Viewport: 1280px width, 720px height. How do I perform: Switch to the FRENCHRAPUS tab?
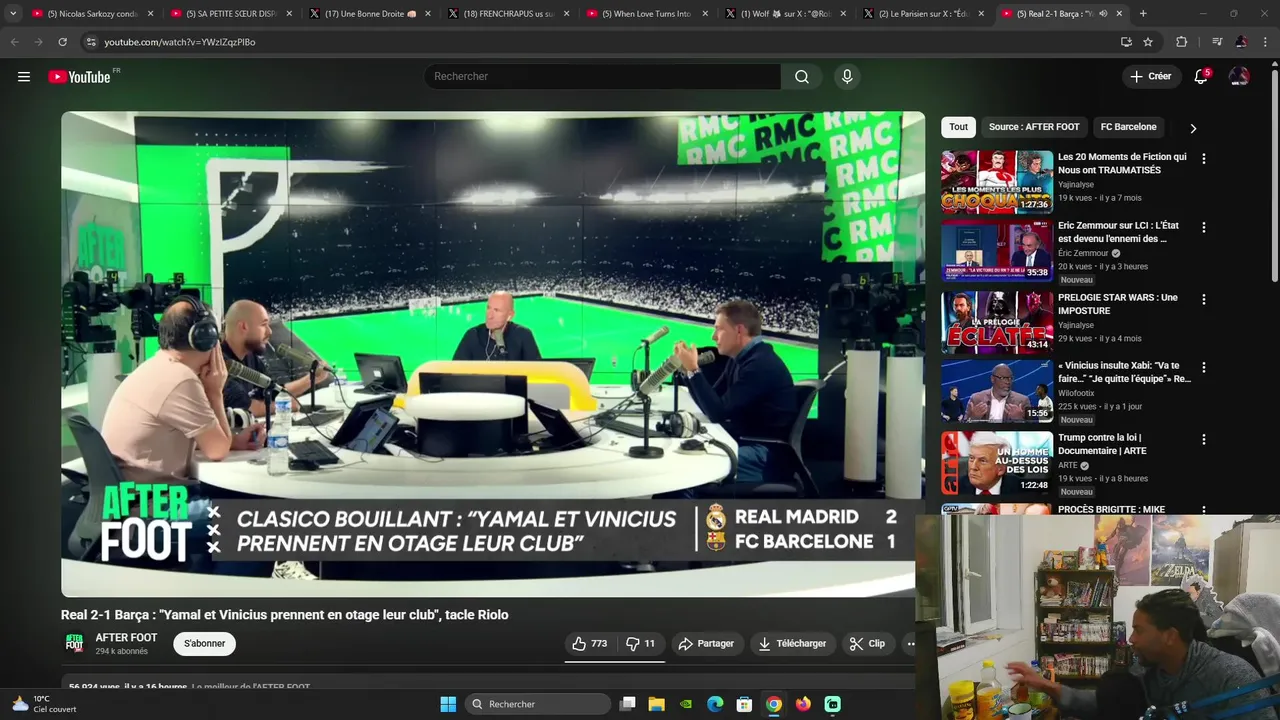point(507,13)
